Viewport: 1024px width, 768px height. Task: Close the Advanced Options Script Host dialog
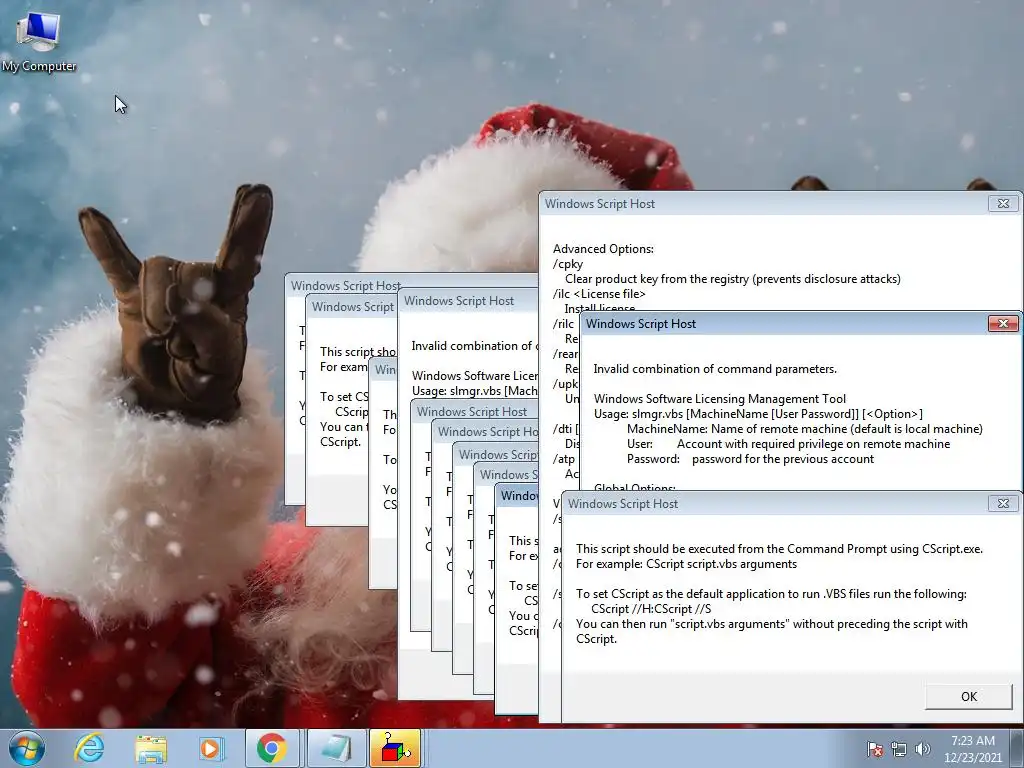pyautogui.click(x=1003, y=203)
